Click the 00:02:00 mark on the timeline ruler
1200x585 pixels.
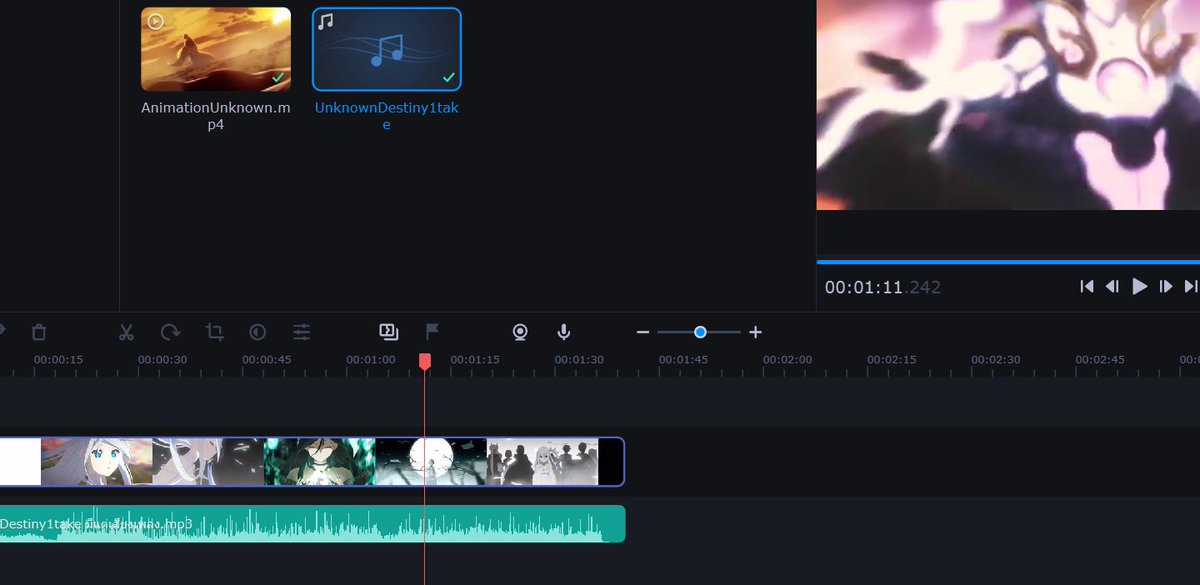tap(787, 360)
